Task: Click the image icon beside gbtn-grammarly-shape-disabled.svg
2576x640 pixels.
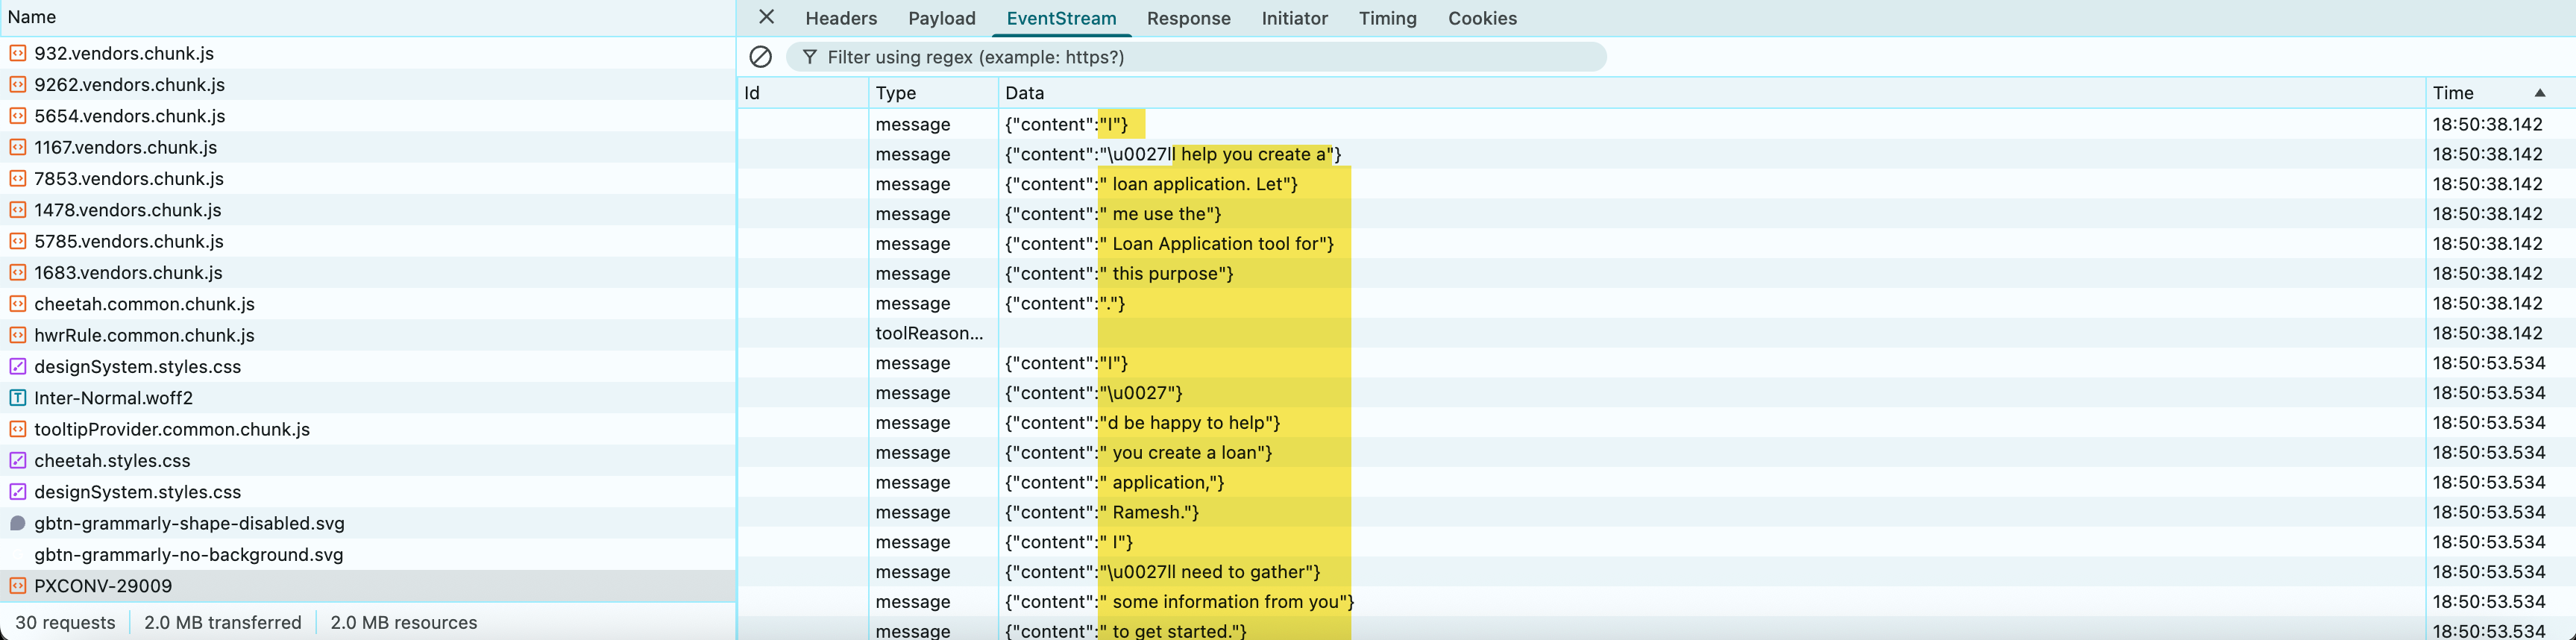Action: (17, 523)
